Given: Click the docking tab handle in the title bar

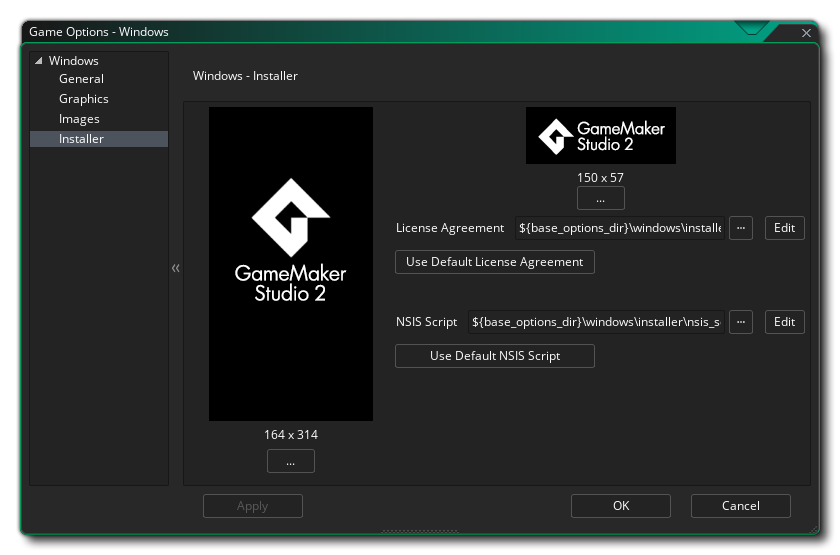Looking at the screenshot, I should (x=752, y=28).
